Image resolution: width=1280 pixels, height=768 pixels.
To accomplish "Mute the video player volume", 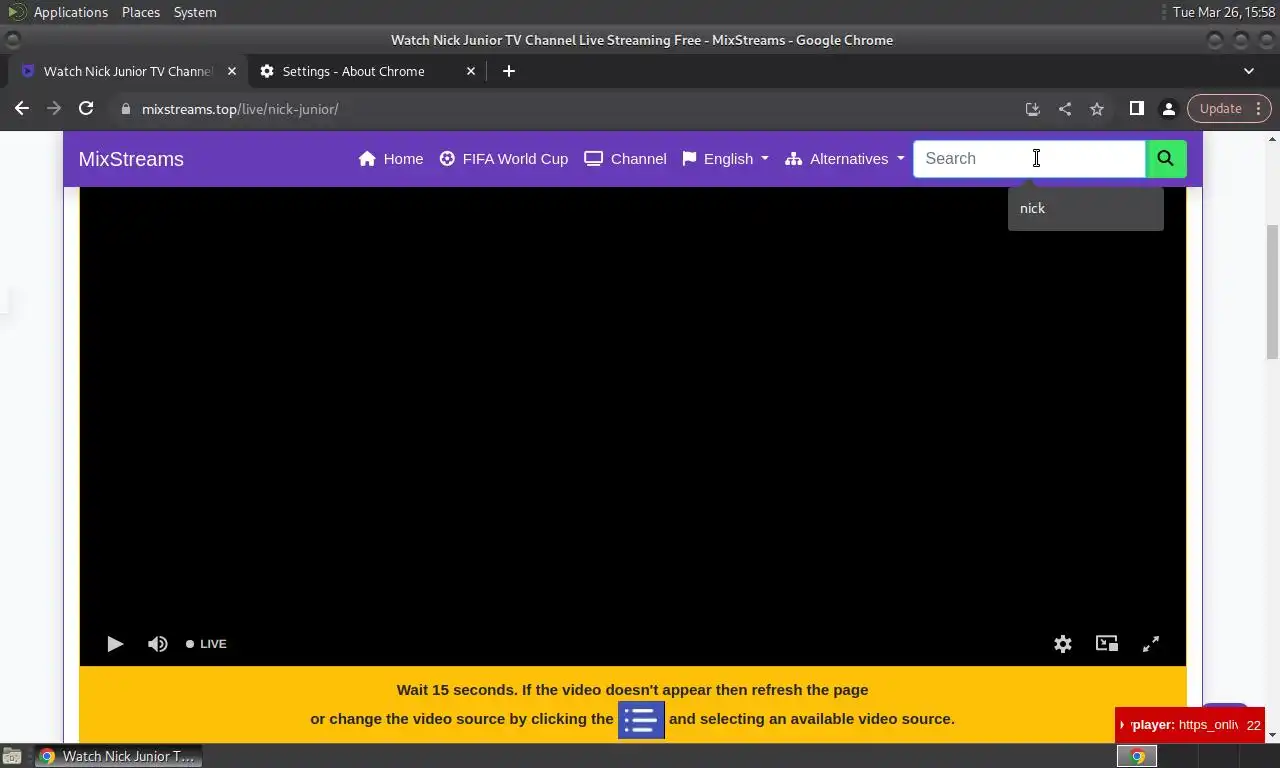I will click(x=158, y=644).
